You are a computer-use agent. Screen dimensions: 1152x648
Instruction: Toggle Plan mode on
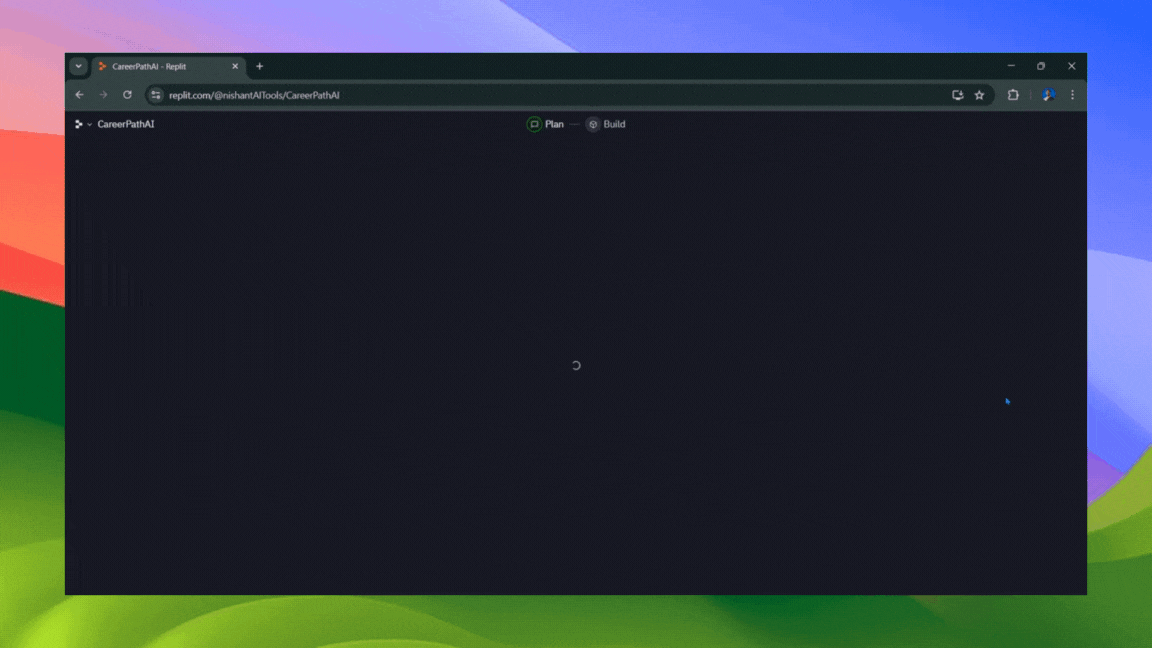[546, 124]
